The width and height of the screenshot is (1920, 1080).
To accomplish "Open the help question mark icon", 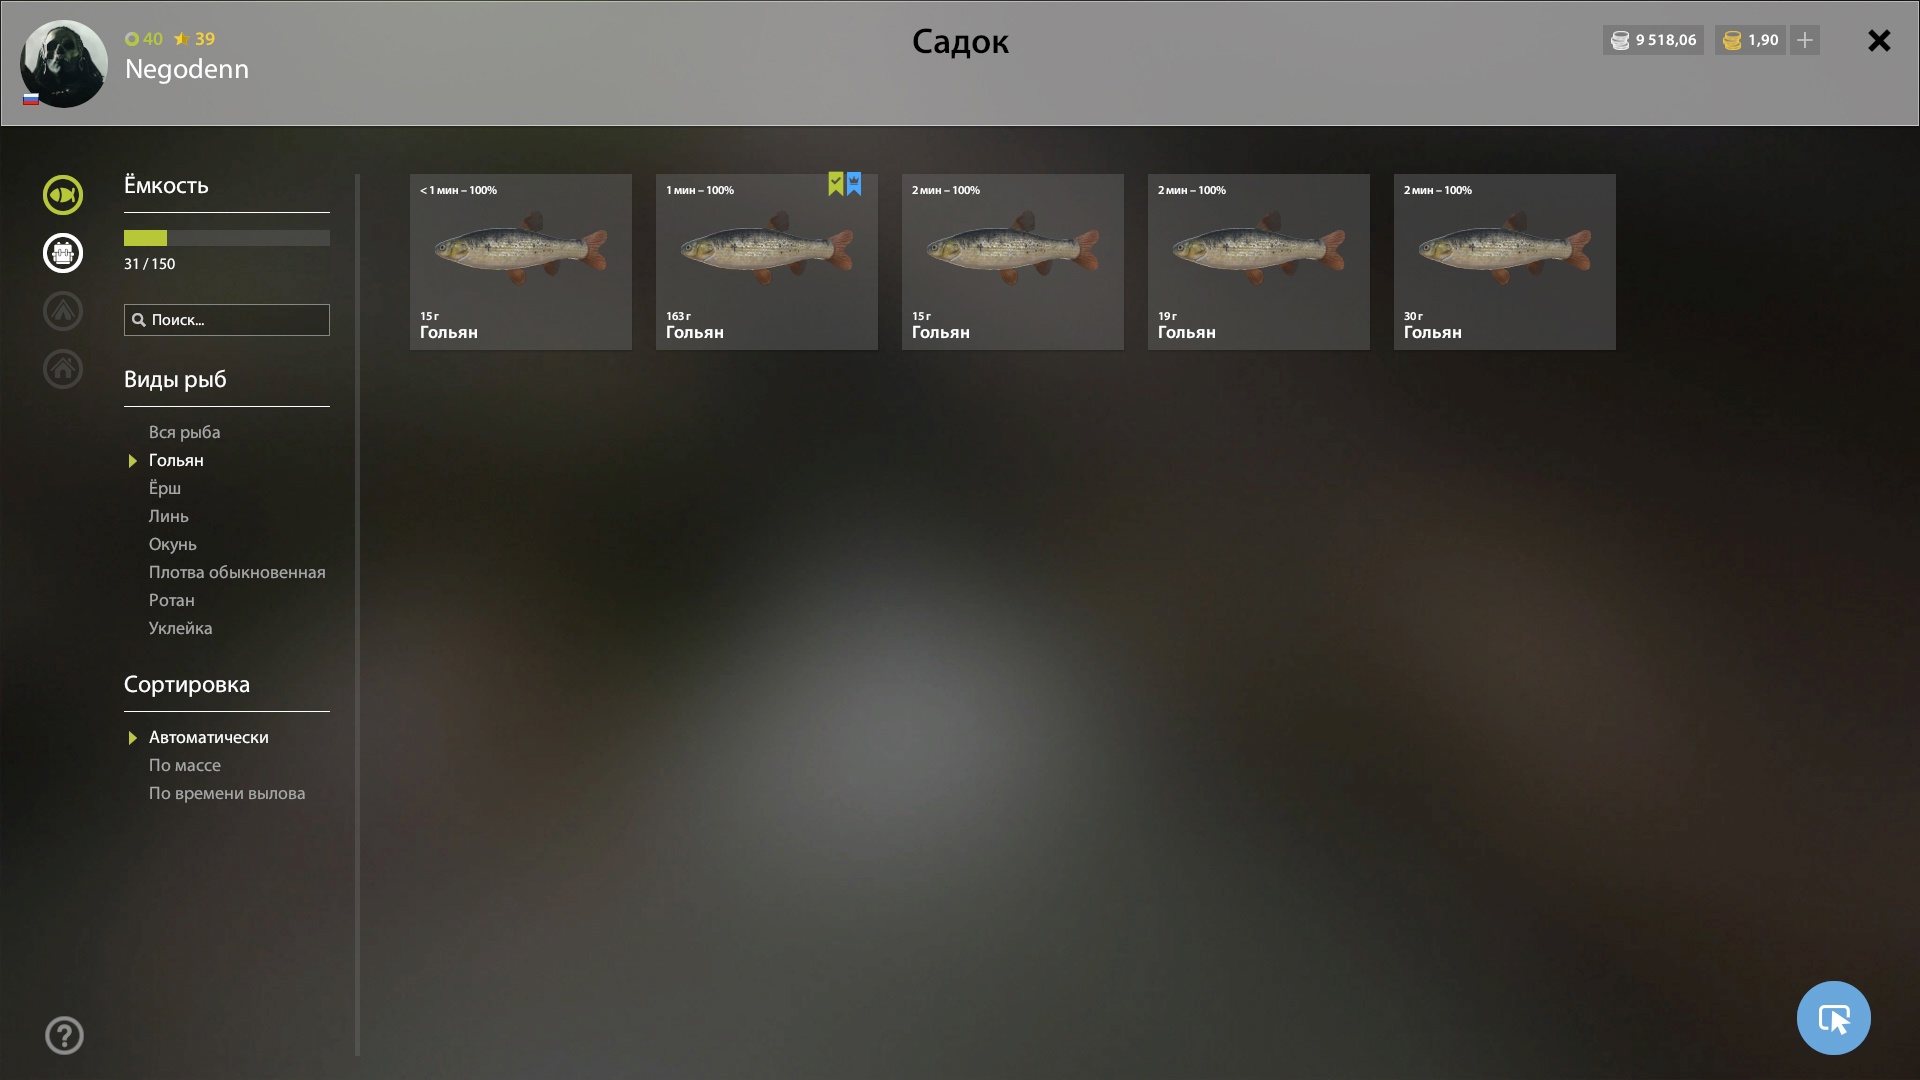I will (64, 1035).
